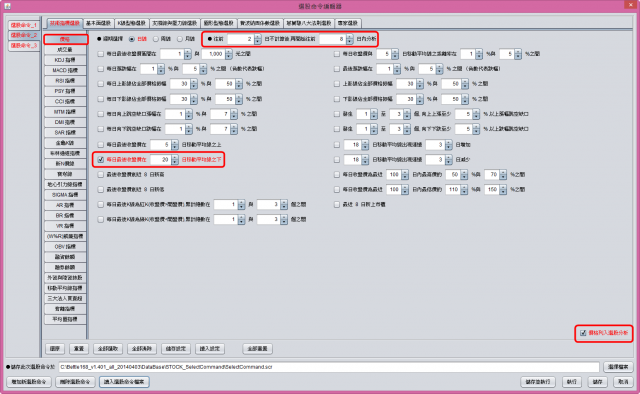Open the DMI 指標 category
The height and width of the screenshot is (394, 640).
(65, 122)
